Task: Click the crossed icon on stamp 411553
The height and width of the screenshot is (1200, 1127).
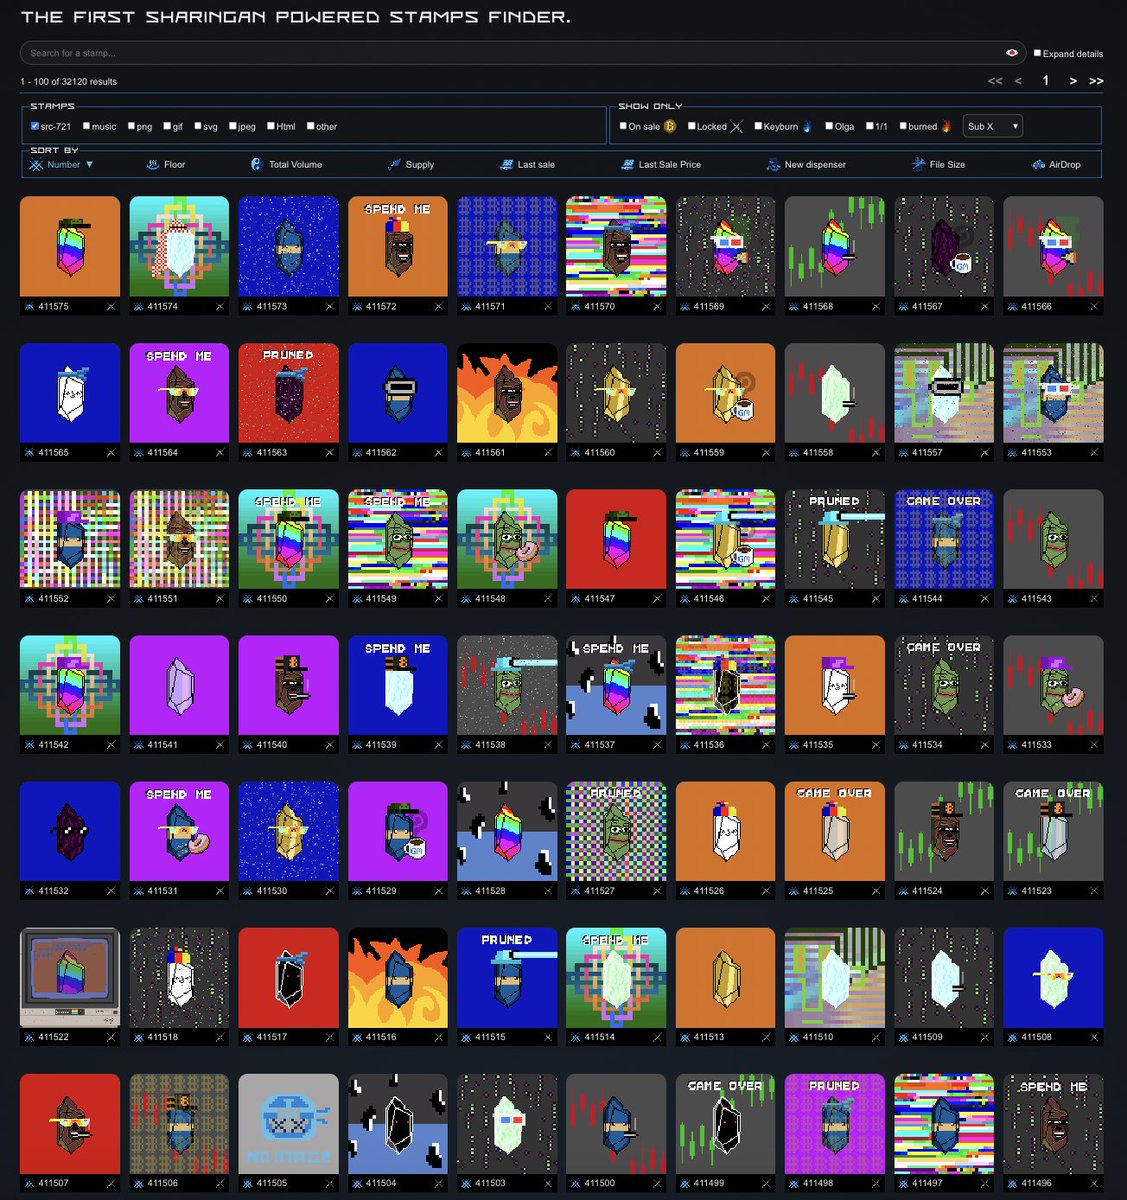Action: pyautogui.click(x=1094, y=453)
